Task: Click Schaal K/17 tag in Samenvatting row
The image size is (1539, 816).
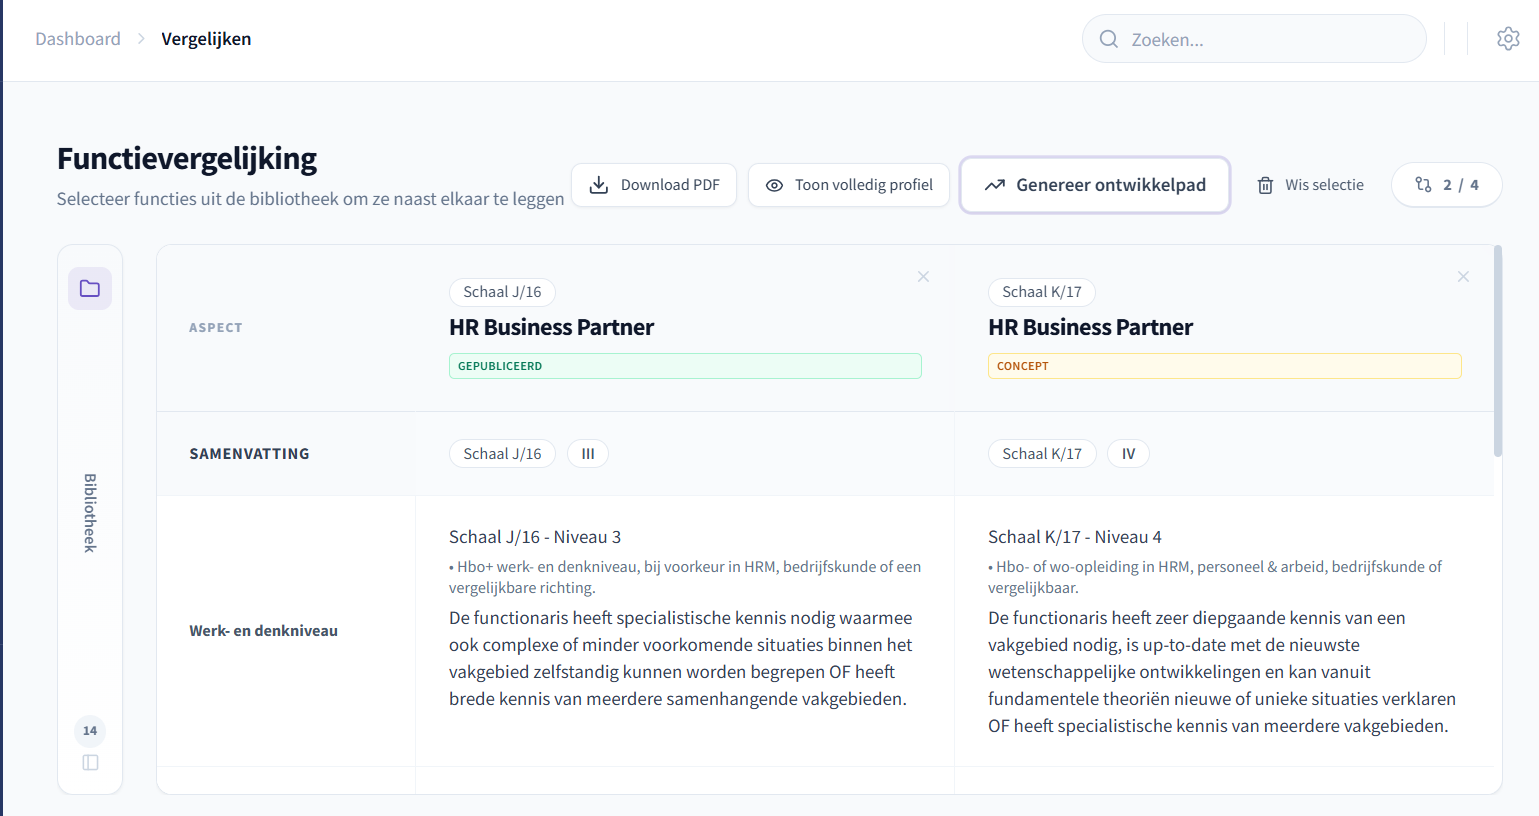Action: point(1042,454)
